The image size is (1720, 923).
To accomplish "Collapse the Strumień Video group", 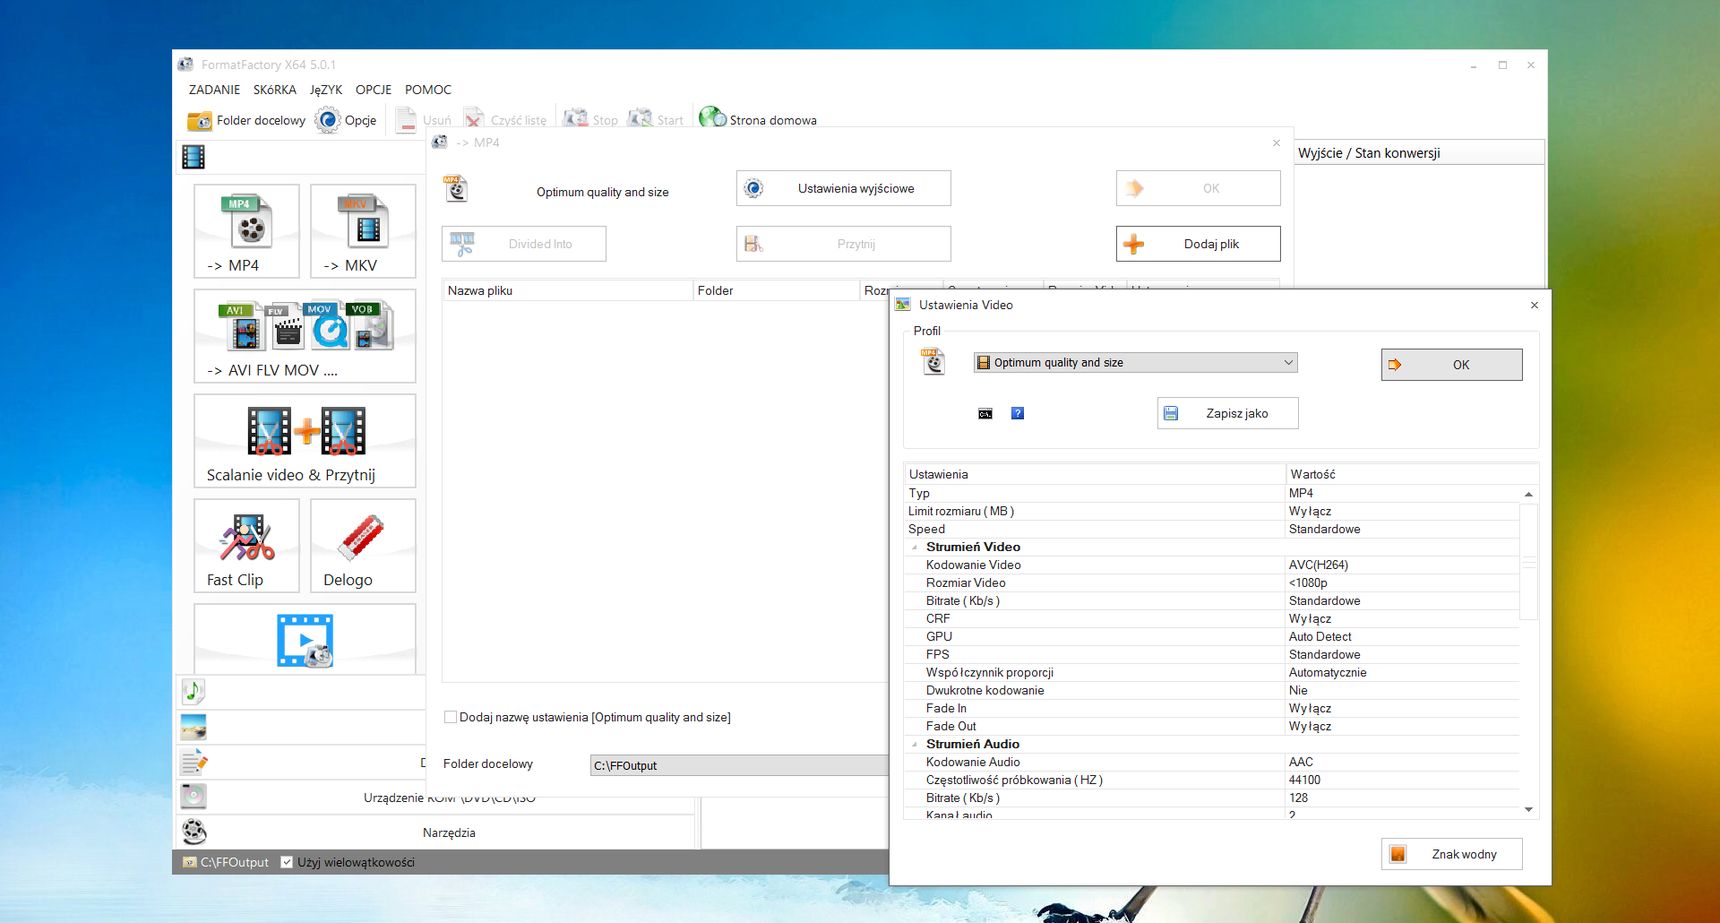I will pos(915,547).
